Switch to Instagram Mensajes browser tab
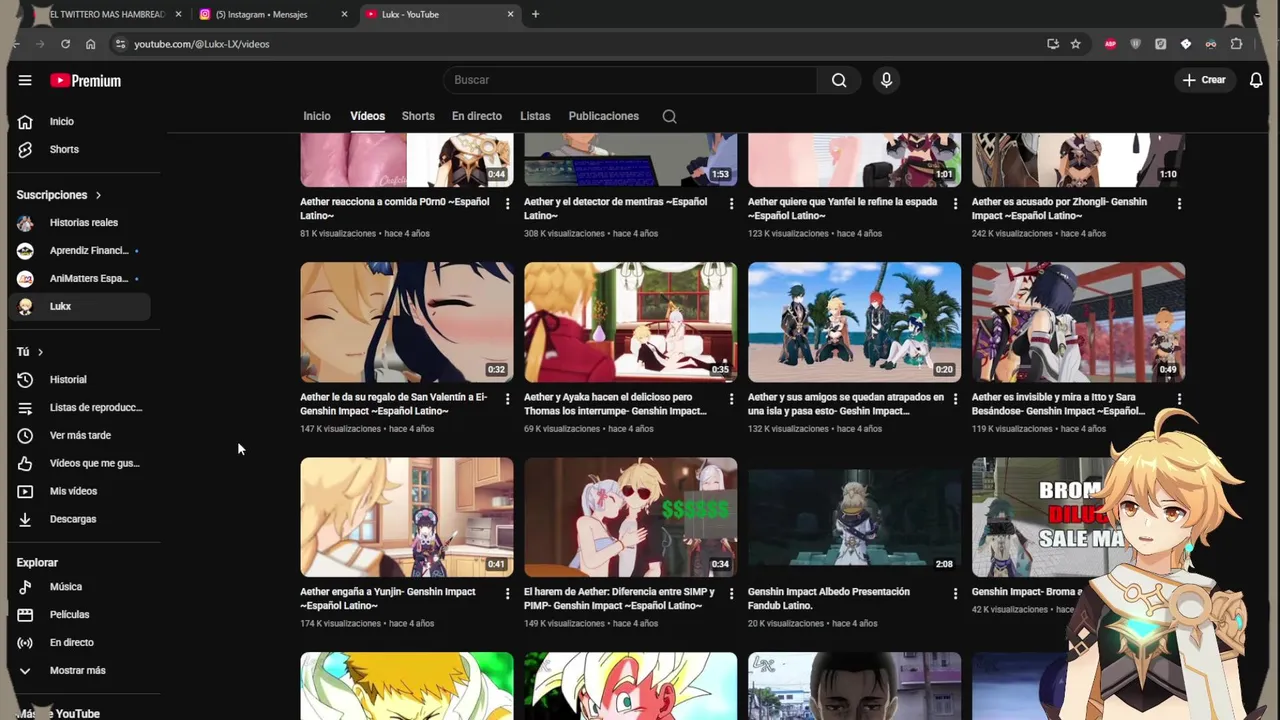The image size is (1280, 720). (274, 14)
